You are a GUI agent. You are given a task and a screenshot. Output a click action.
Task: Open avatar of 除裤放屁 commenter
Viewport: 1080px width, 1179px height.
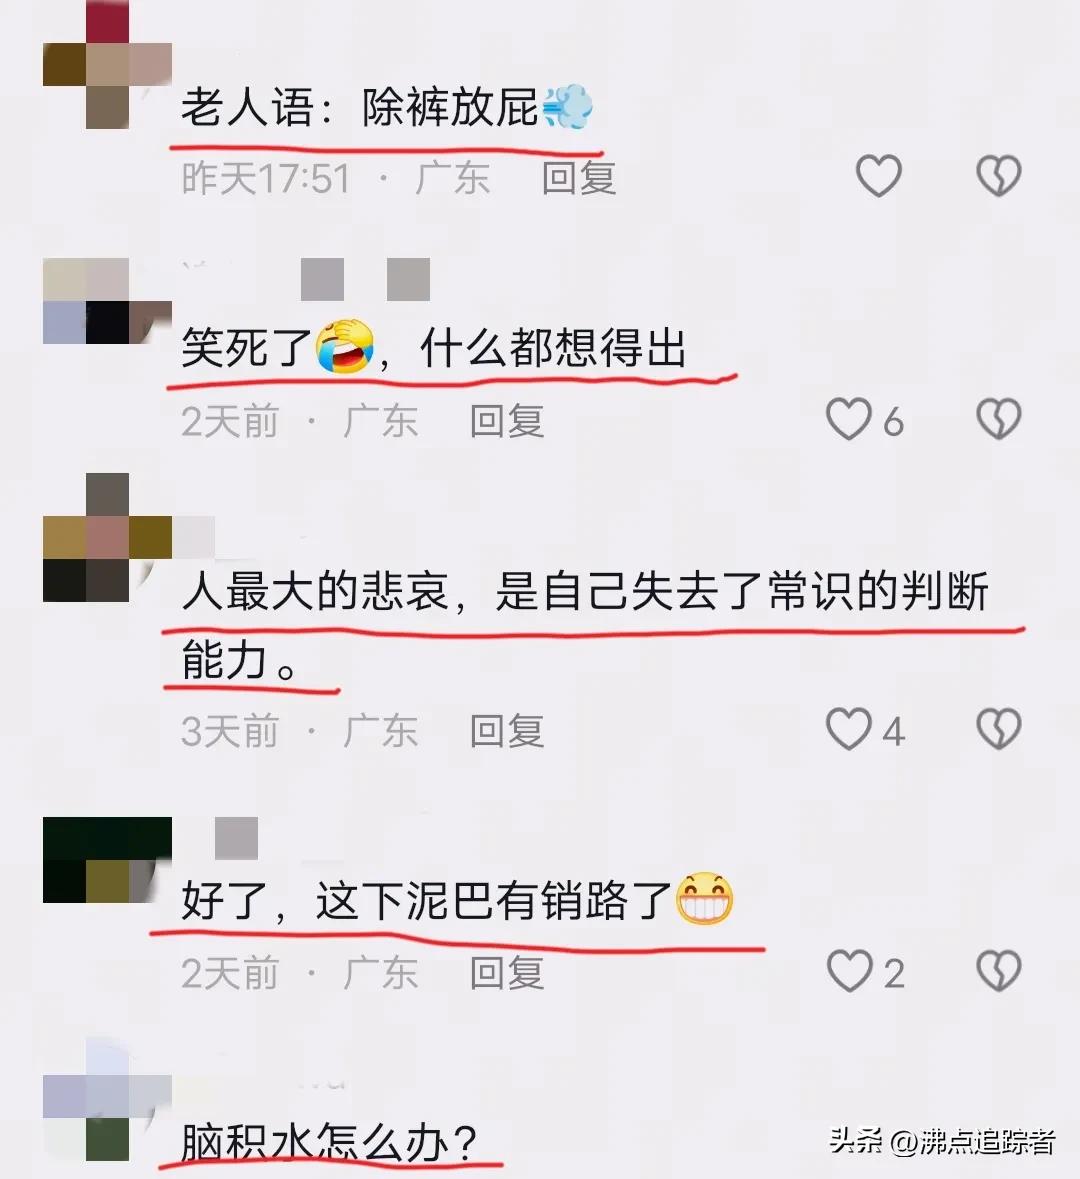pos(107,65)
